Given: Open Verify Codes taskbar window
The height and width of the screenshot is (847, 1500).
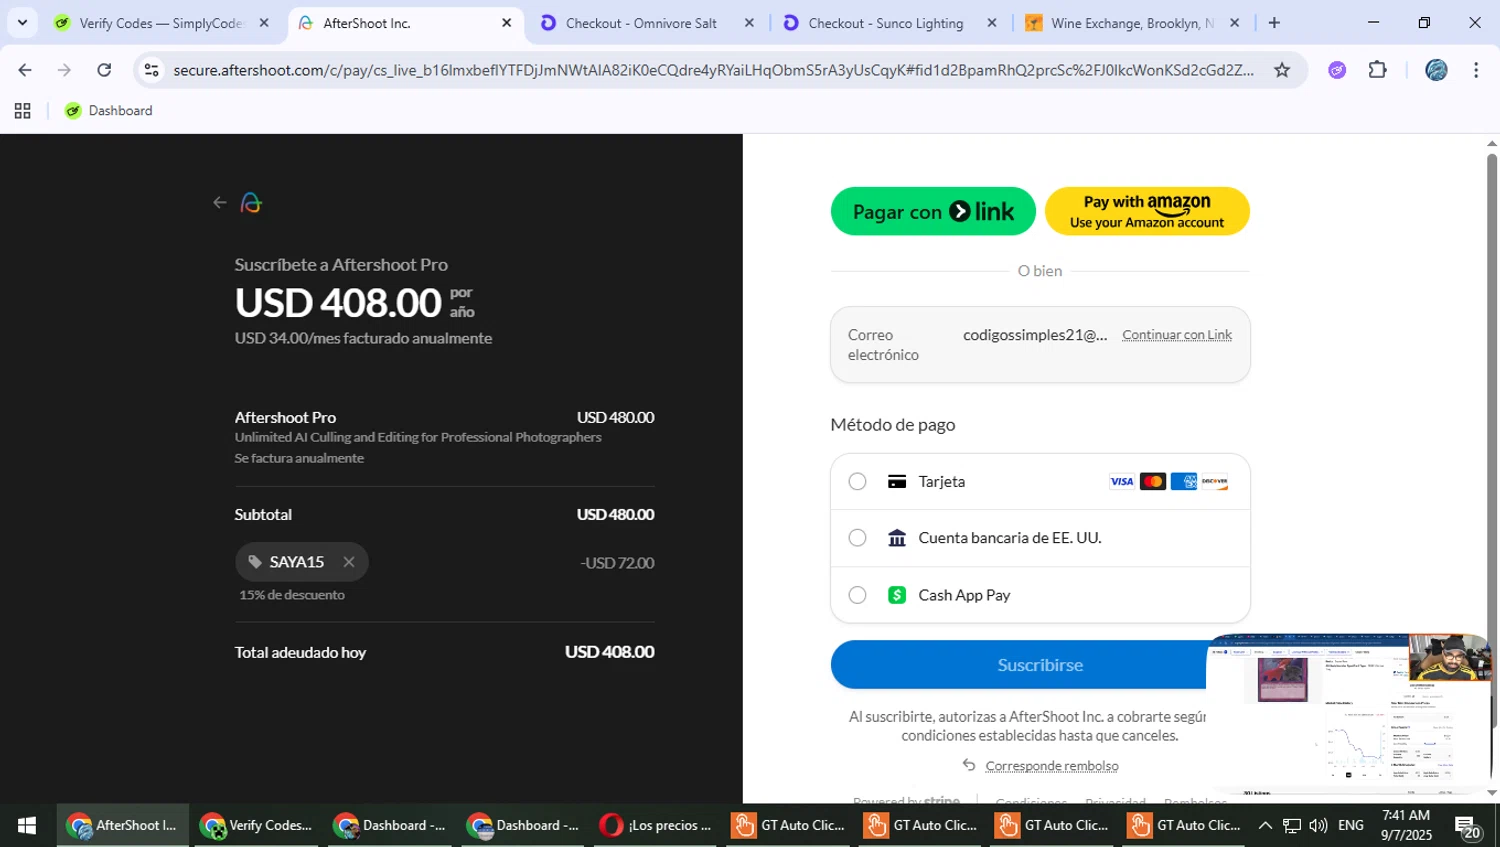Looking at the screenshot, I should [x=256, y=826].
